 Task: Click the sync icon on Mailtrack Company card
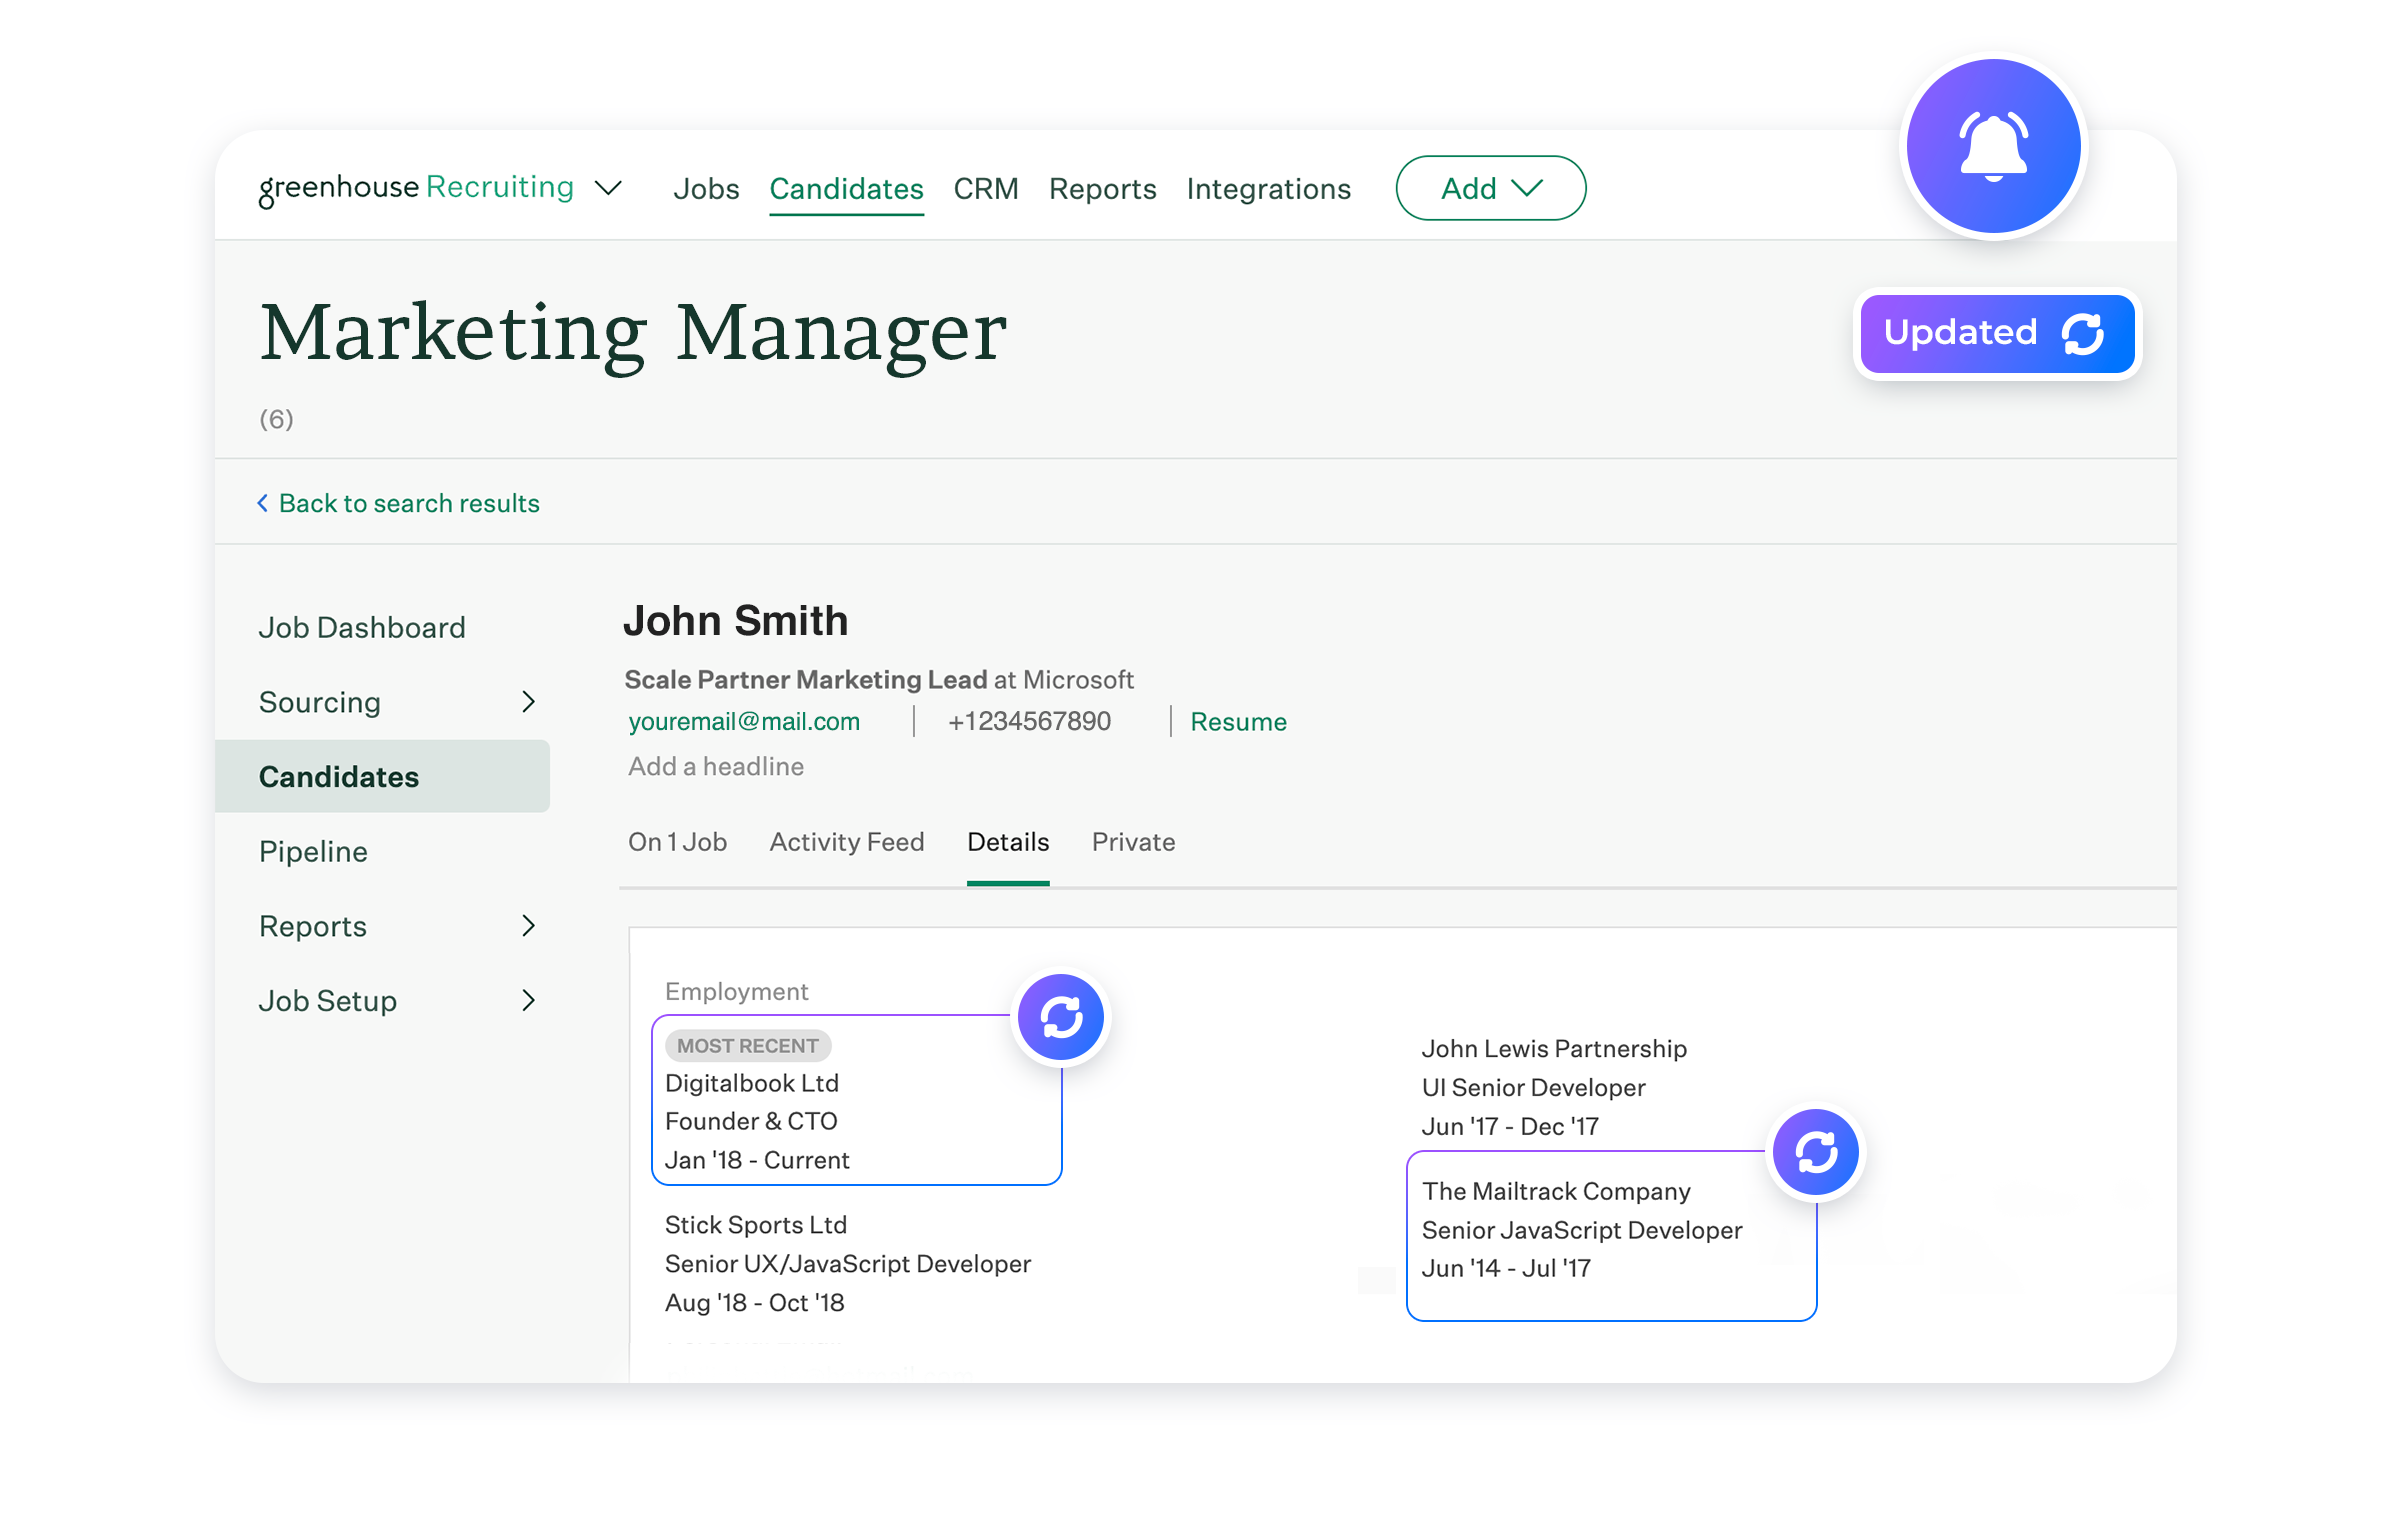(1815, 1152)
